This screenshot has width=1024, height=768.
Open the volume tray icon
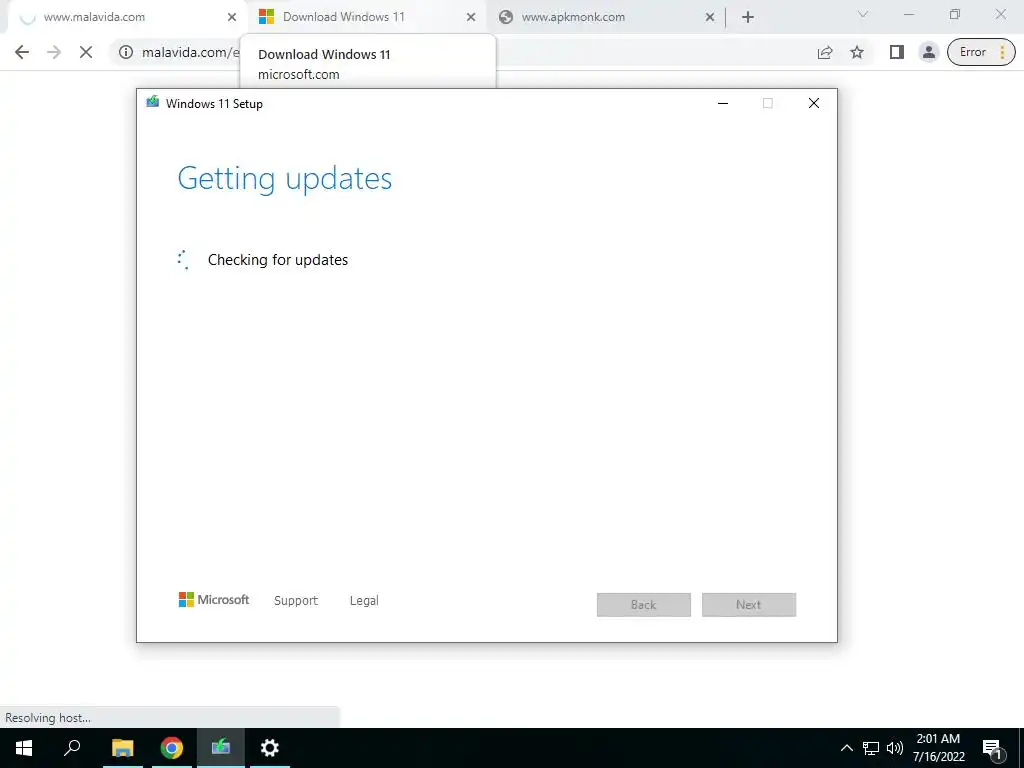895,748
